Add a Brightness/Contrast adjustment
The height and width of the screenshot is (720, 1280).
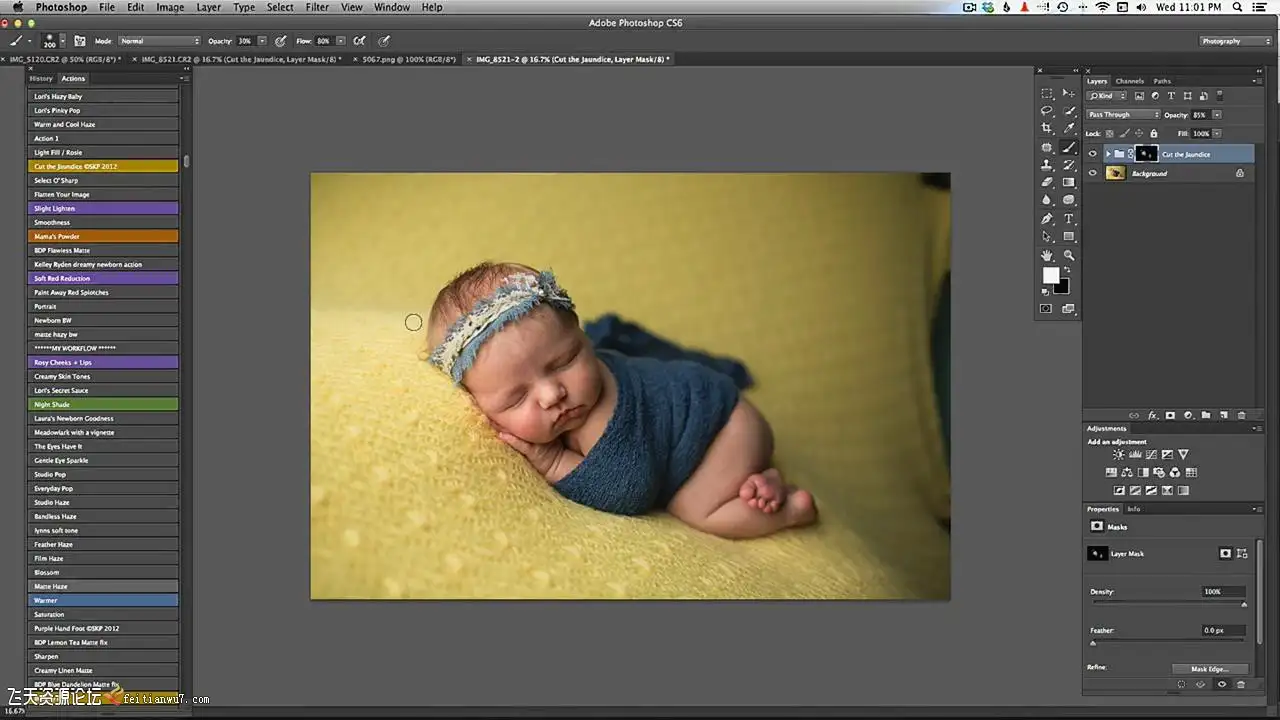coord(1119,455)
